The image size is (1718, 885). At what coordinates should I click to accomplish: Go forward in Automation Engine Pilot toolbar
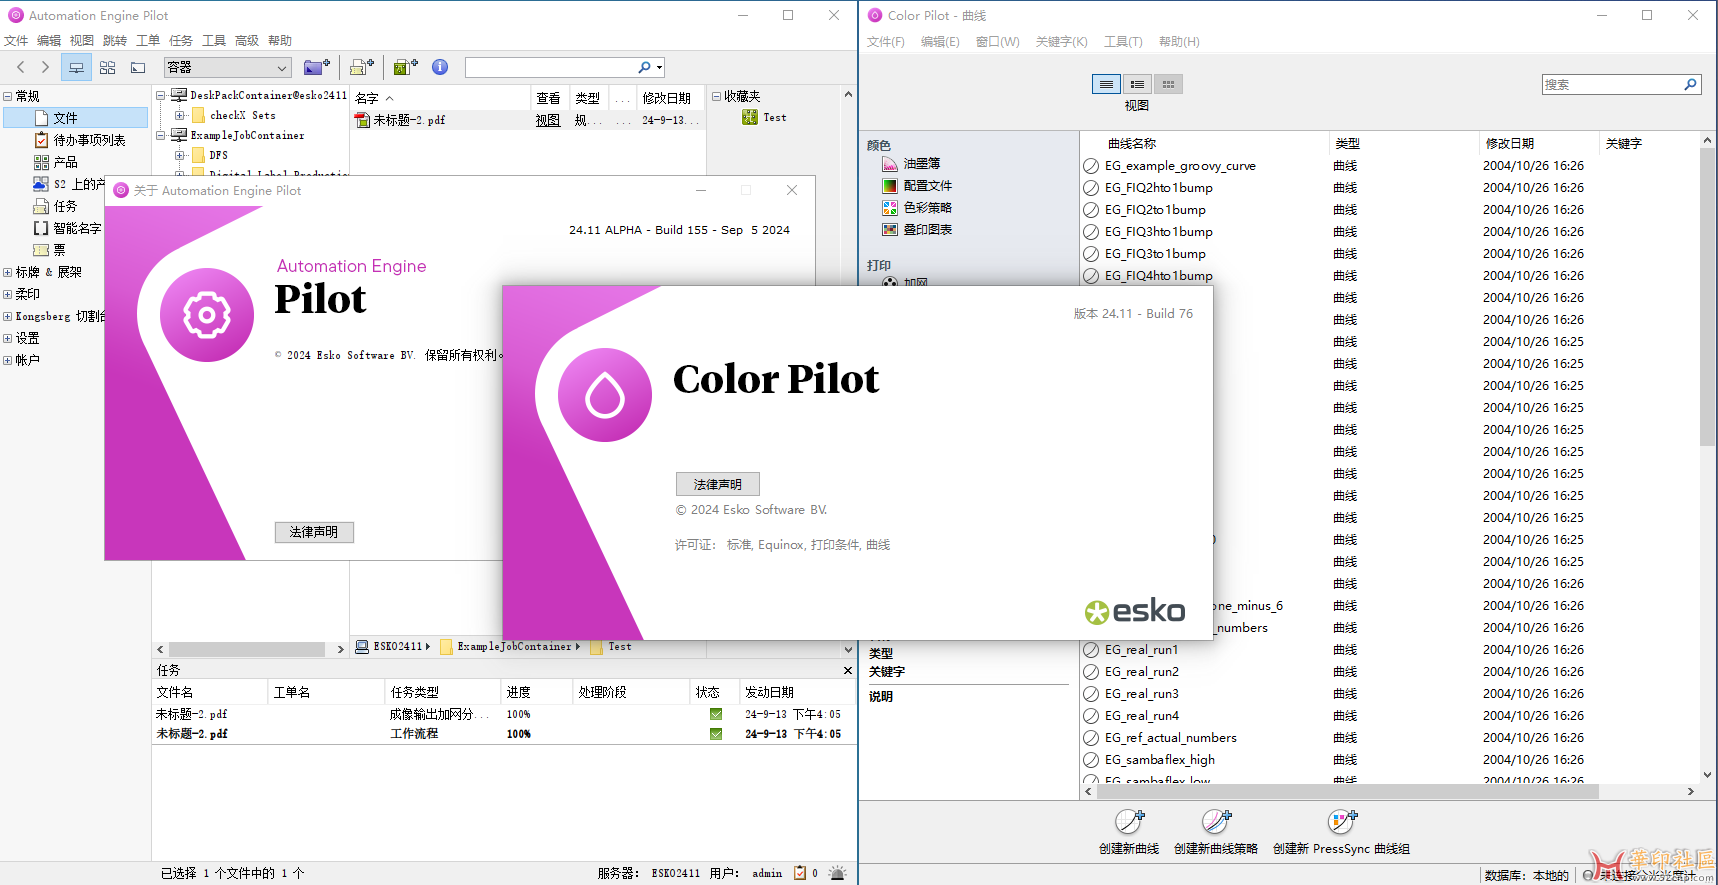coord(45,67)
